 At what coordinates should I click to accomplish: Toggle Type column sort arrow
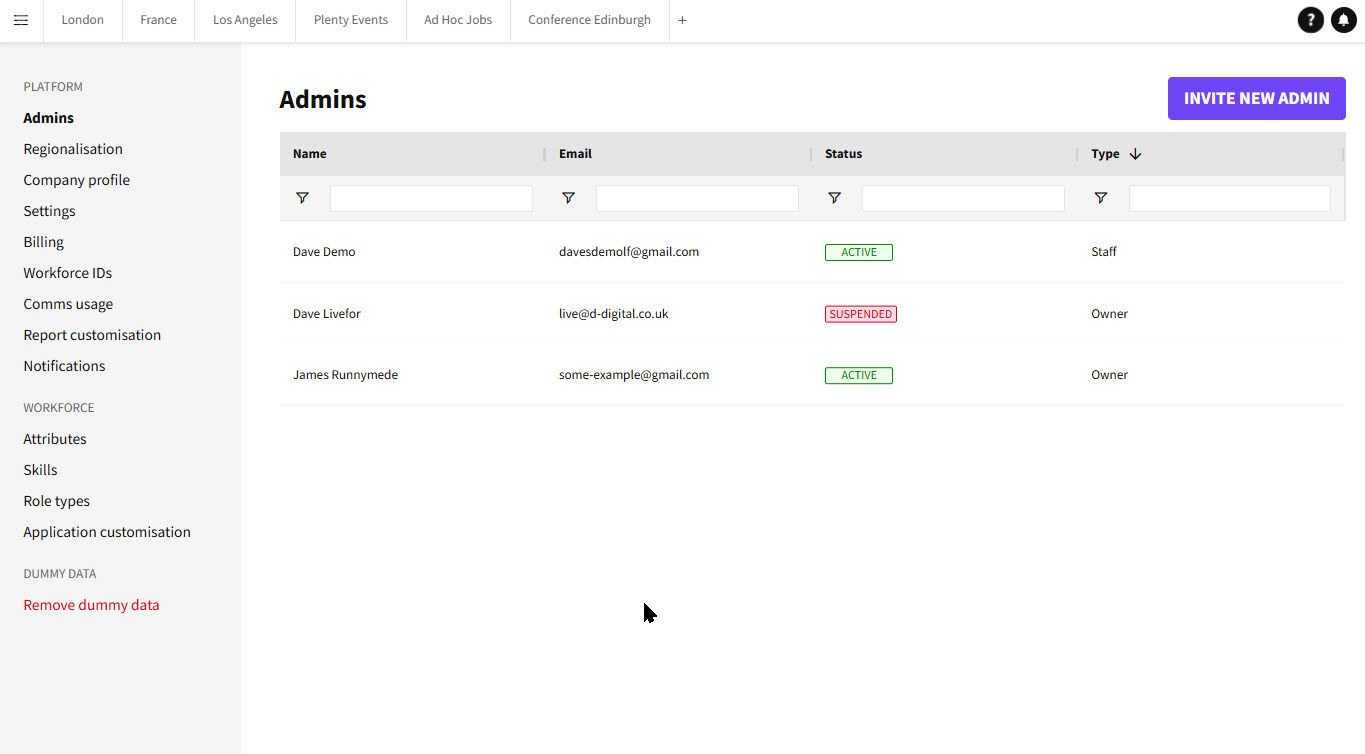[x=1135, y=154]
